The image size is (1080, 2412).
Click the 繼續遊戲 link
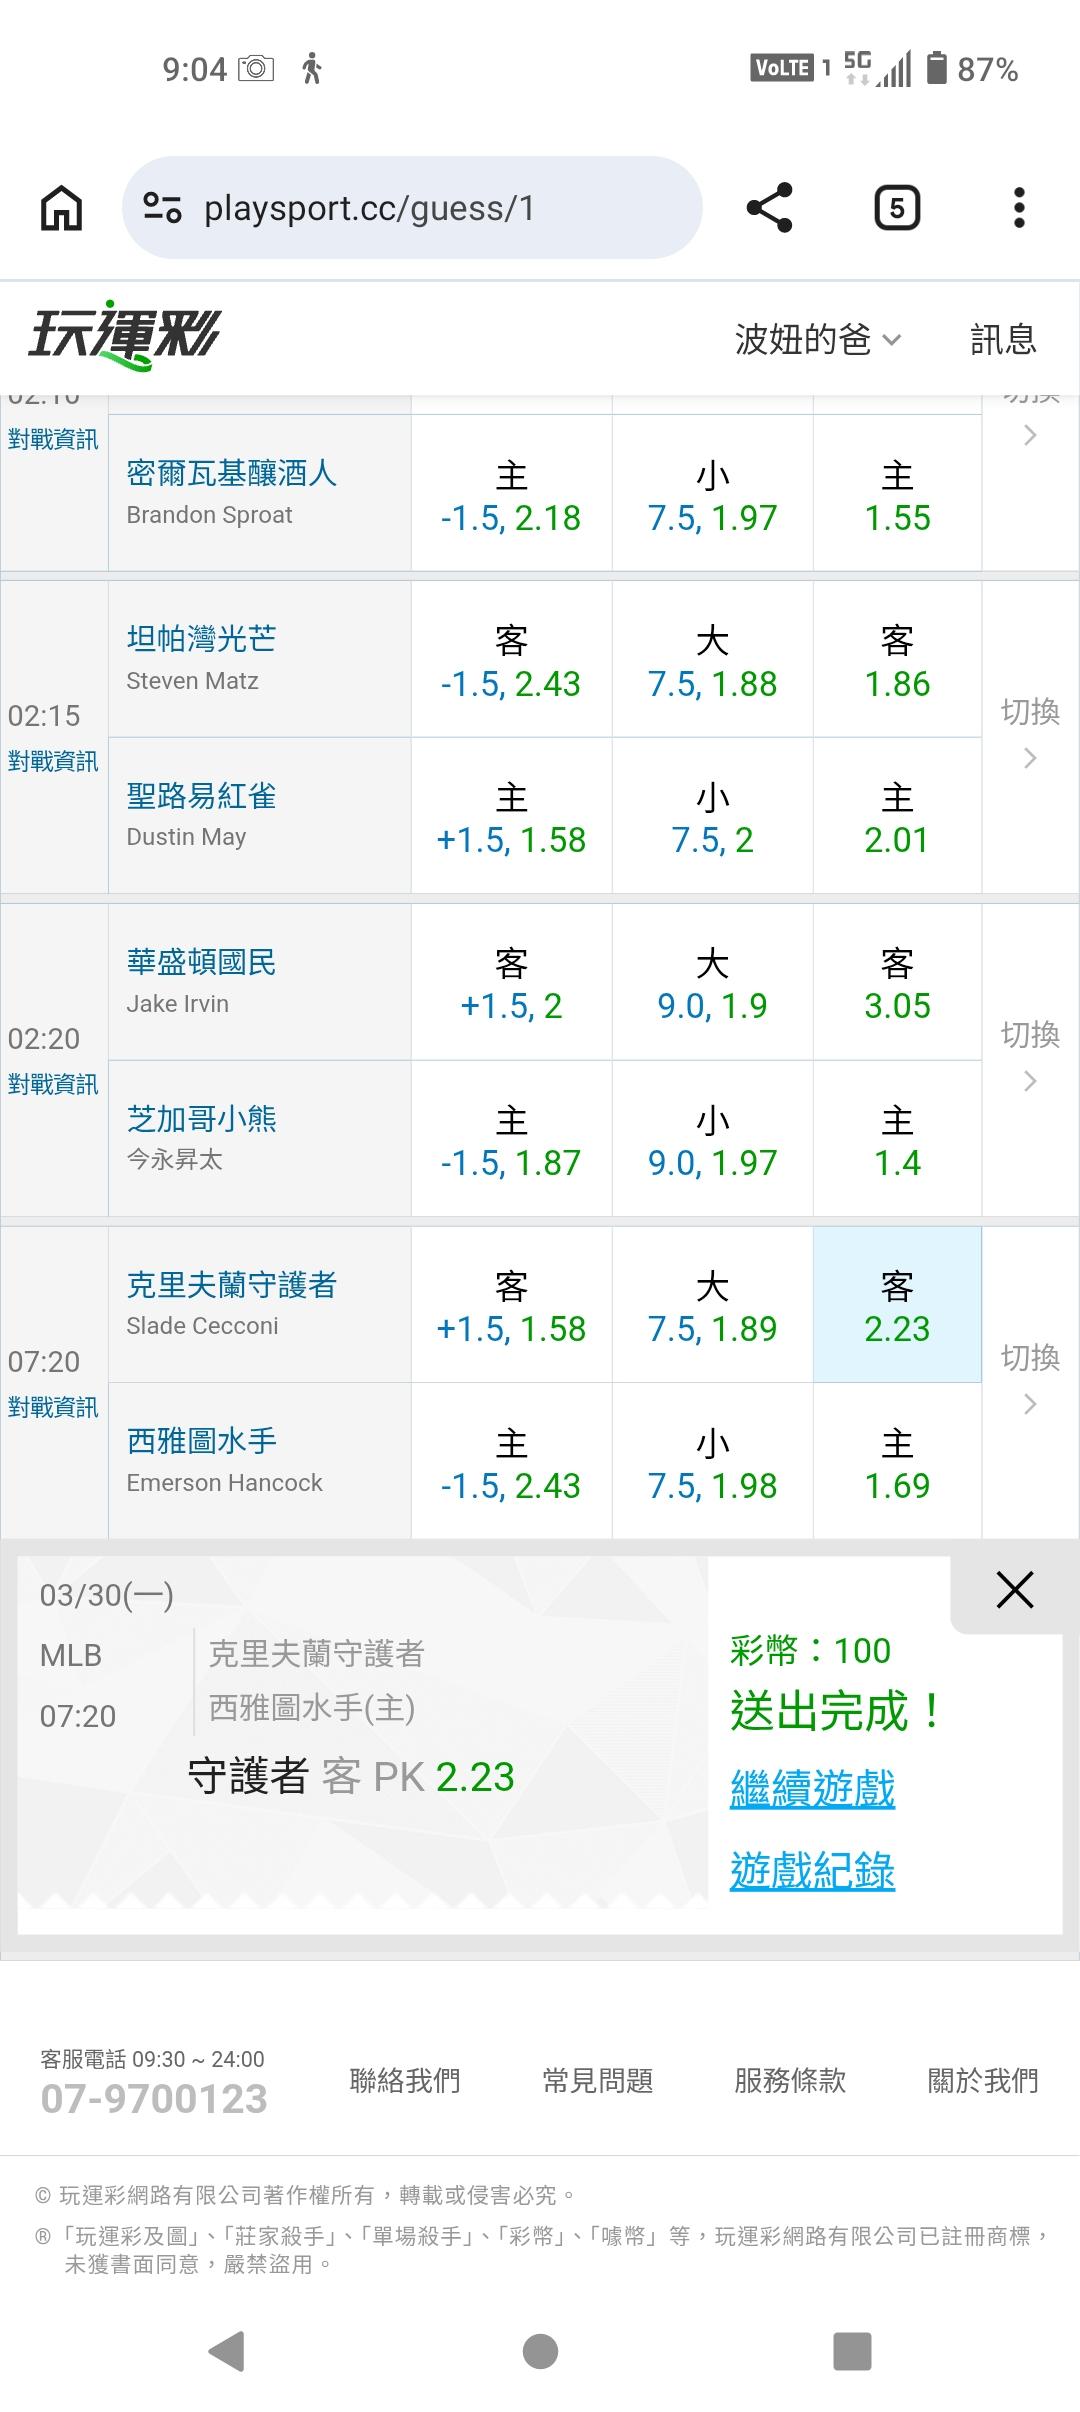(812, 1789)
